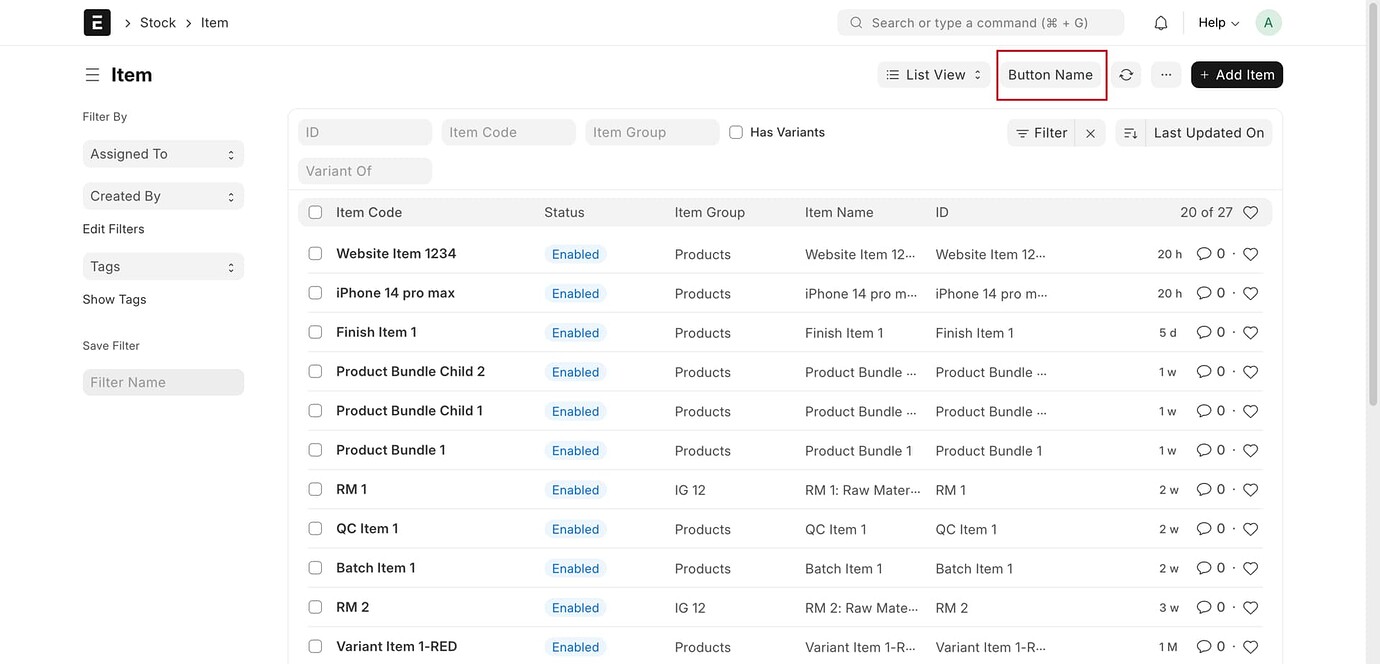Expand the Assigned To filter dropdown

pyautogui.click(x=163, y=153)
